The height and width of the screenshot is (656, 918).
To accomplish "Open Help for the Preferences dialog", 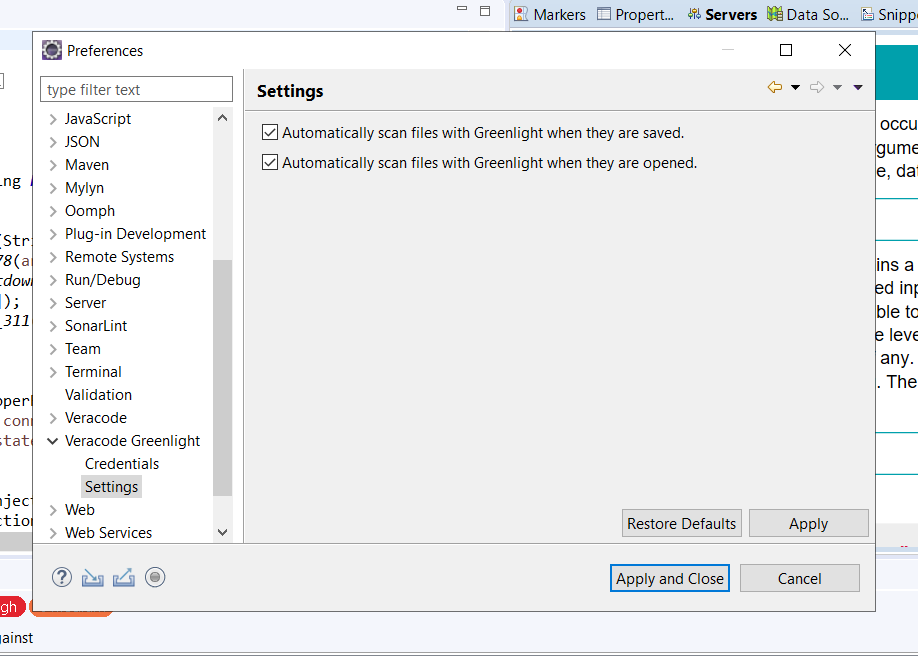I will coord(61,577).
